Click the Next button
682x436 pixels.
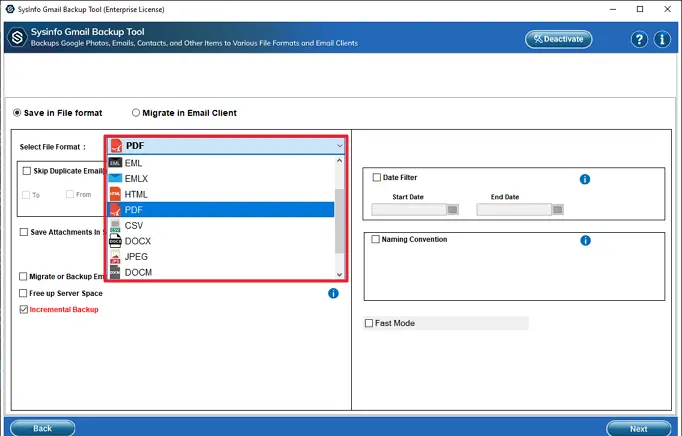639,429
